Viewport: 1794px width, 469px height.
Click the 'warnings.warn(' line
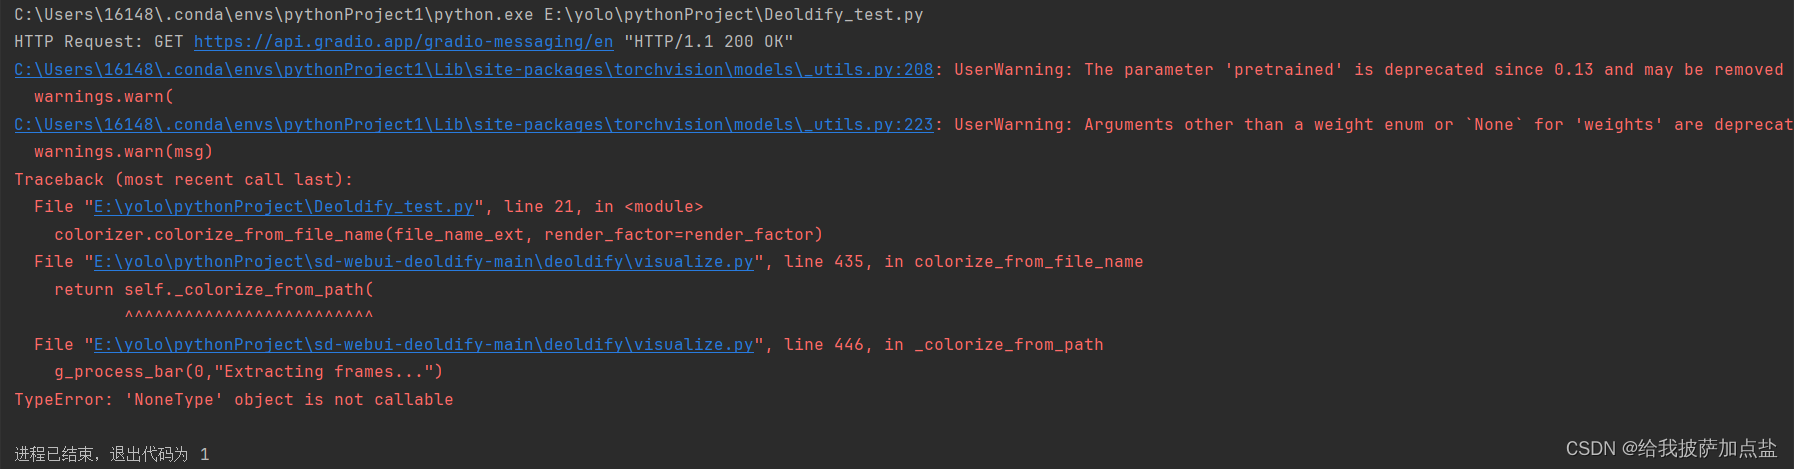[x=104, y=97]
